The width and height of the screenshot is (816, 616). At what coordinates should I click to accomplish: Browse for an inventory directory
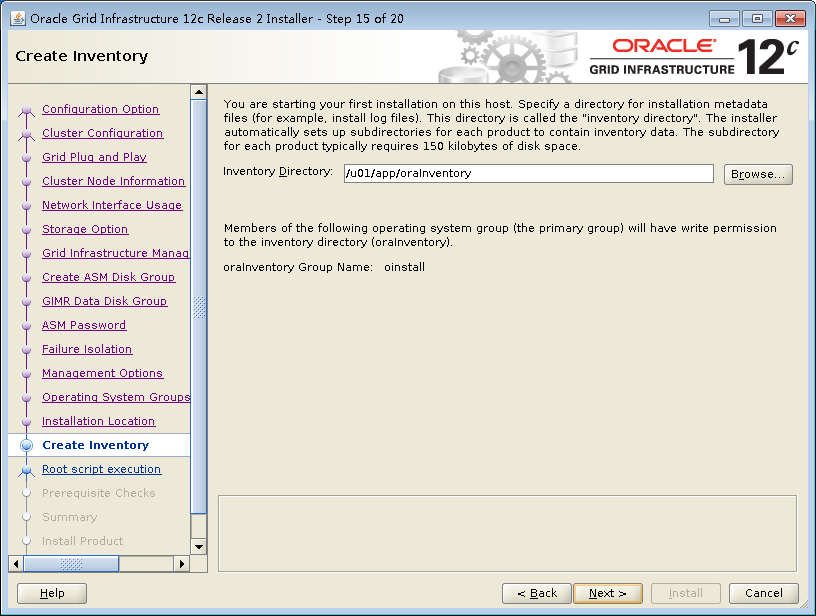(758, 174)
